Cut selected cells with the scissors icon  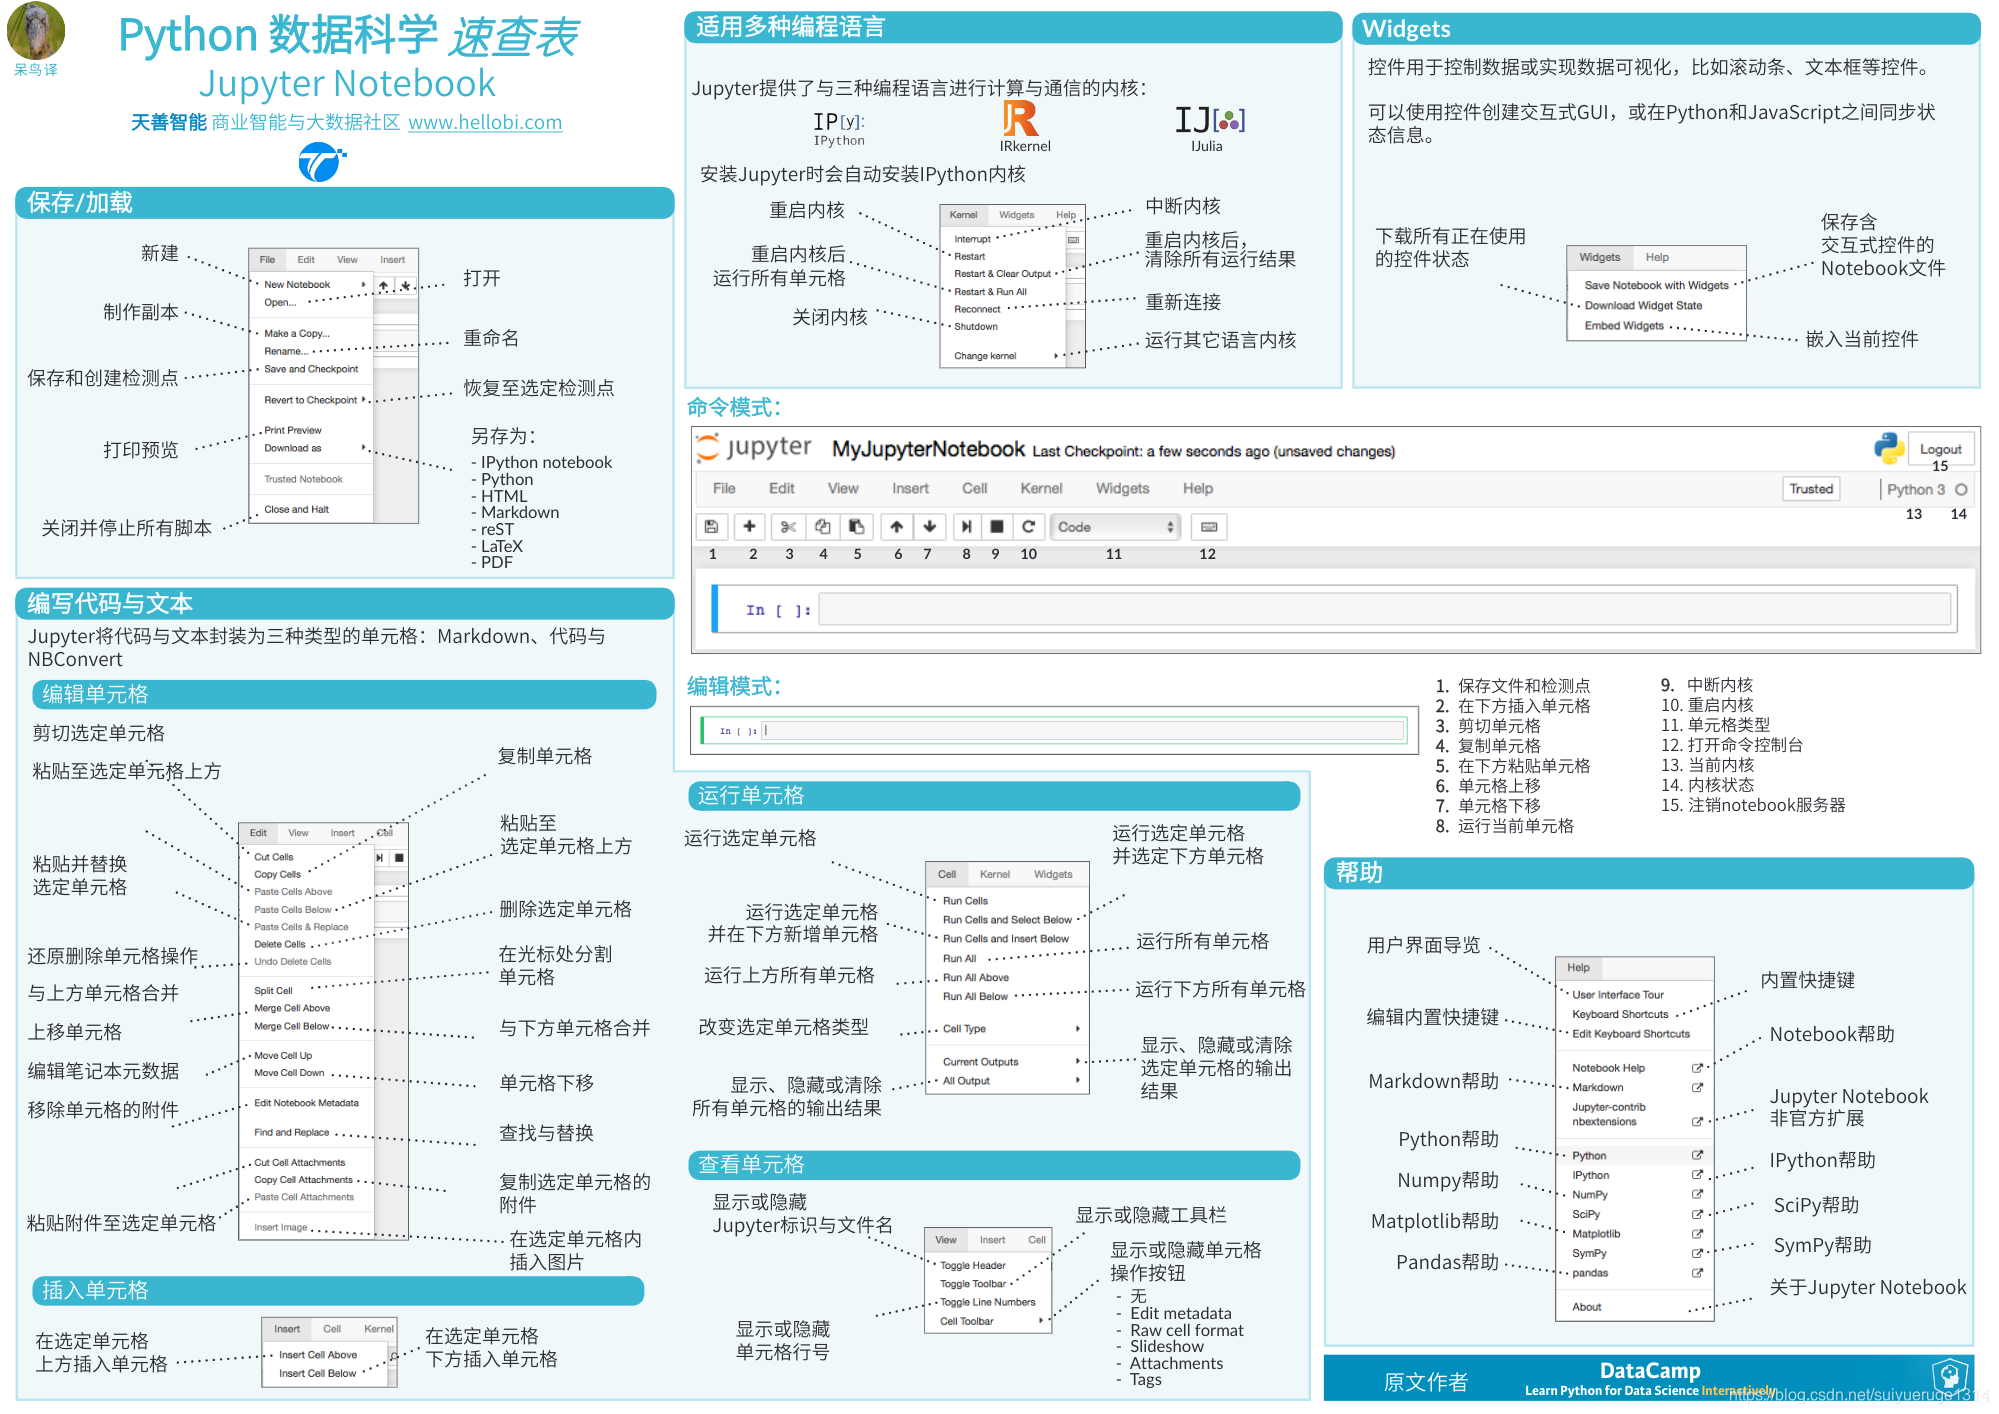[x=788, y=527]
